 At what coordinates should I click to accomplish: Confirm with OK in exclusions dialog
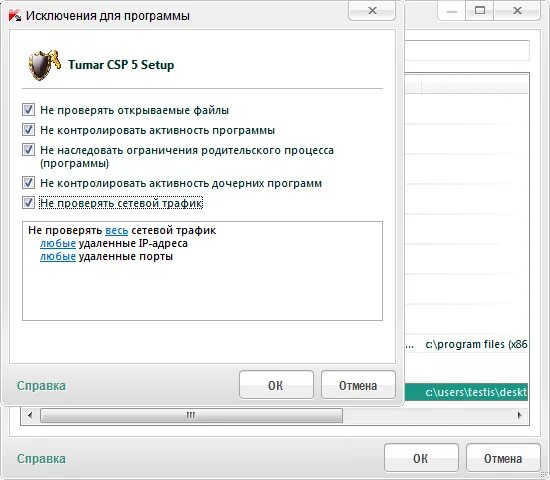(276, 385)
